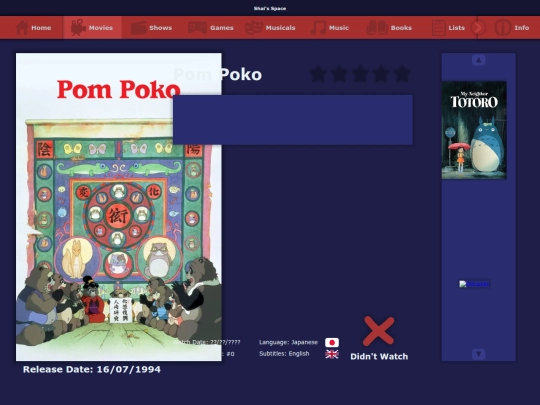
Task: Open the My Neighbor Totoro poster
Action: click(474, 130)
